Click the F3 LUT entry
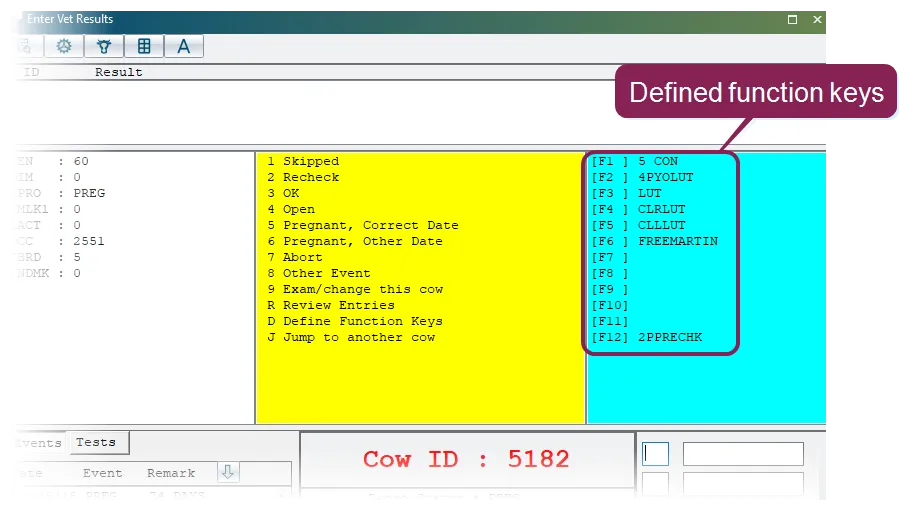Screen dimensions: 913x512 click(627, 193)
